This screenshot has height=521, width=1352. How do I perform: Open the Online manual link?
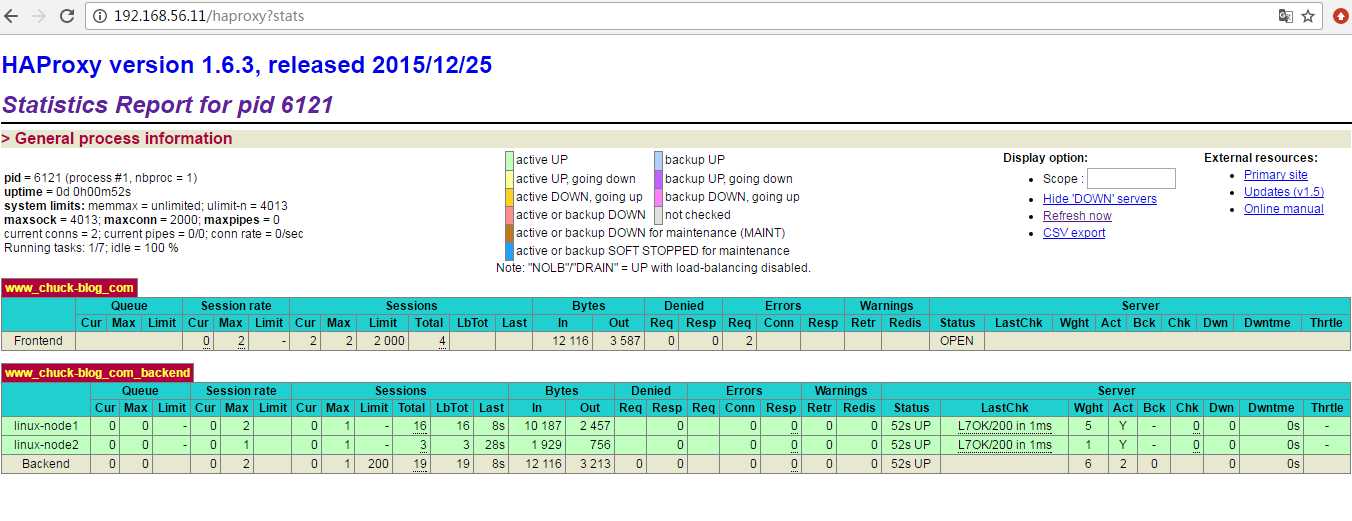[1284, 209]
